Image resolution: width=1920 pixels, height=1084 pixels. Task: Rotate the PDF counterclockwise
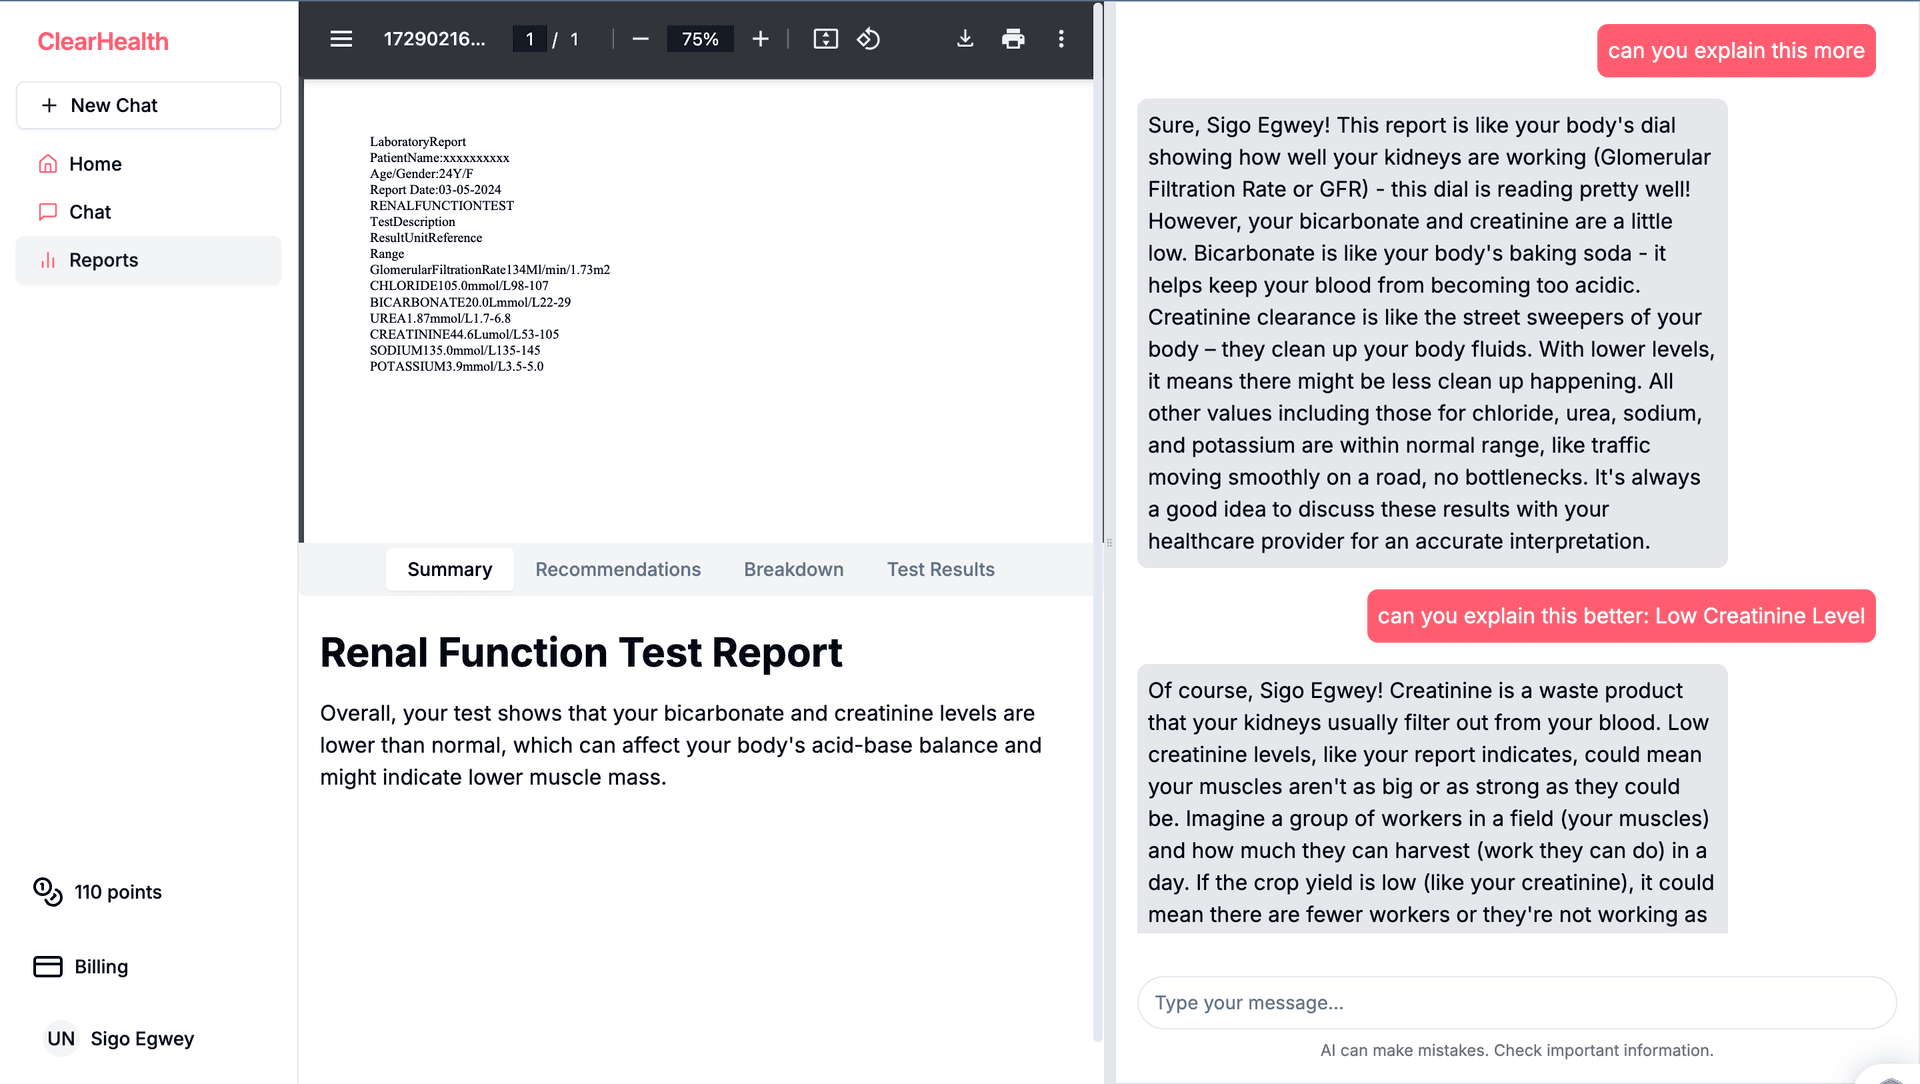868,39
